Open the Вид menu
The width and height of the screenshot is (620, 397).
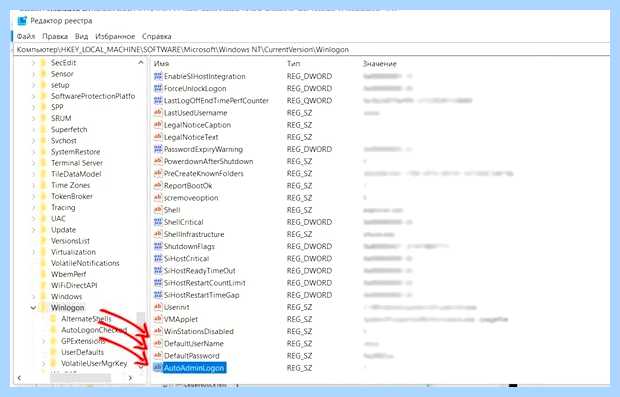coord(81,36)
